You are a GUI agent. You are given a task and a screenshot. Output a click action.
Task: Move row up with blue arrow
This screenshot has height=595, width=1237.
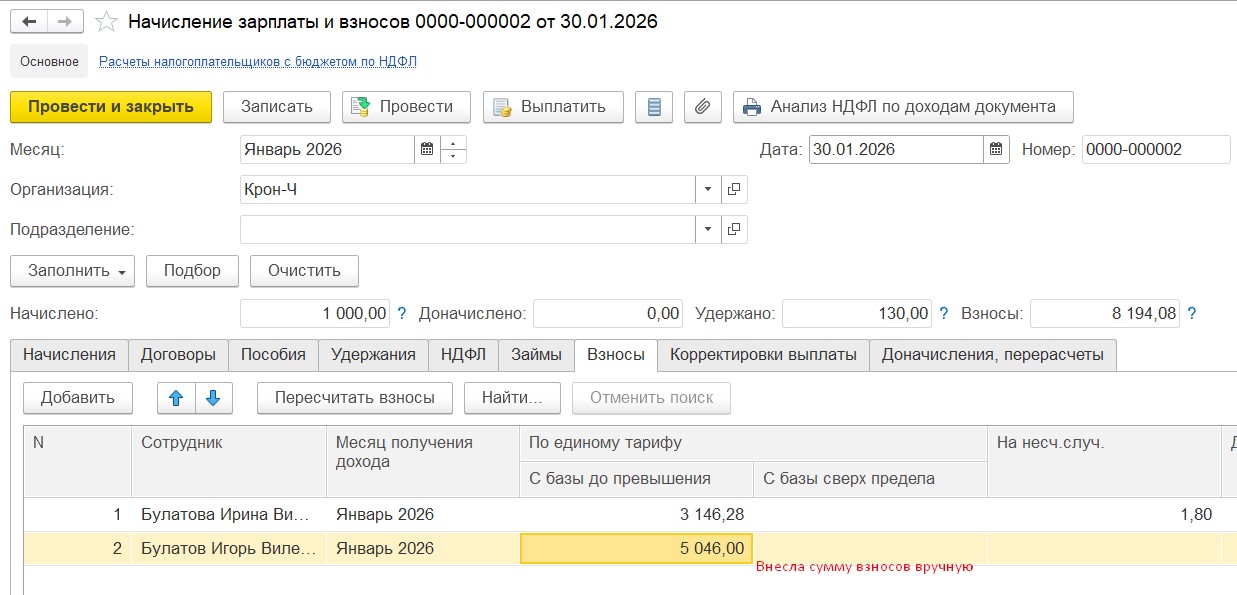click(x=176, y=398)
